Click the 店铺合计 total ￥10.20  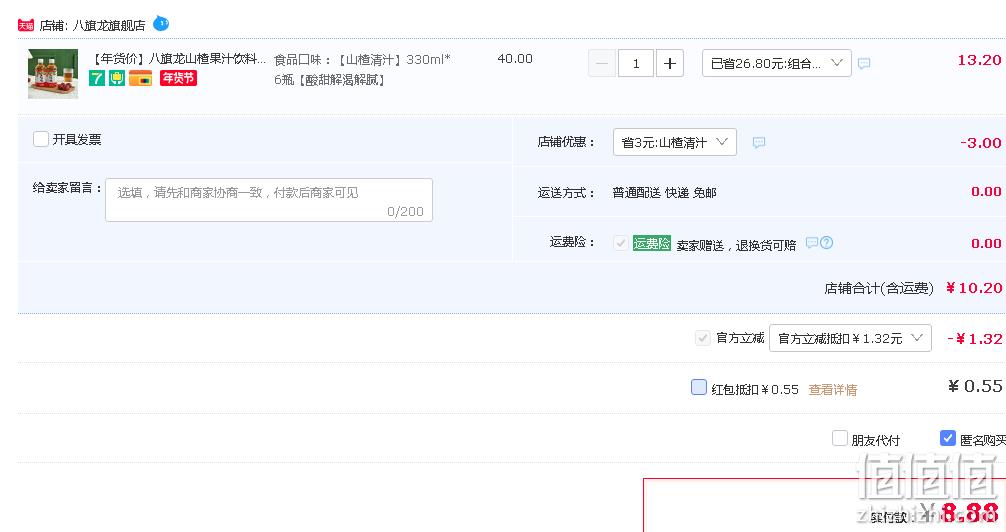pos(974,288)
